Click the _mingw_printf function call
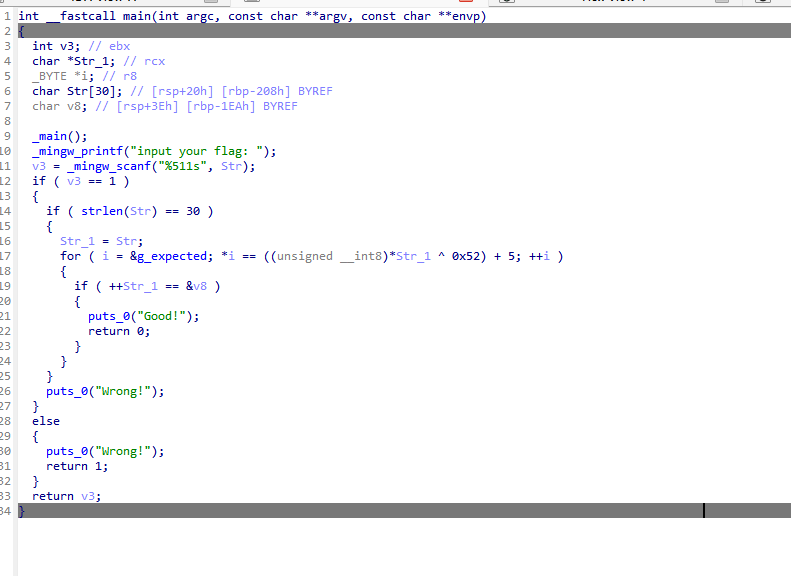Image resolution: width=791 pixels, height=576 pixels. coord(77,151)
